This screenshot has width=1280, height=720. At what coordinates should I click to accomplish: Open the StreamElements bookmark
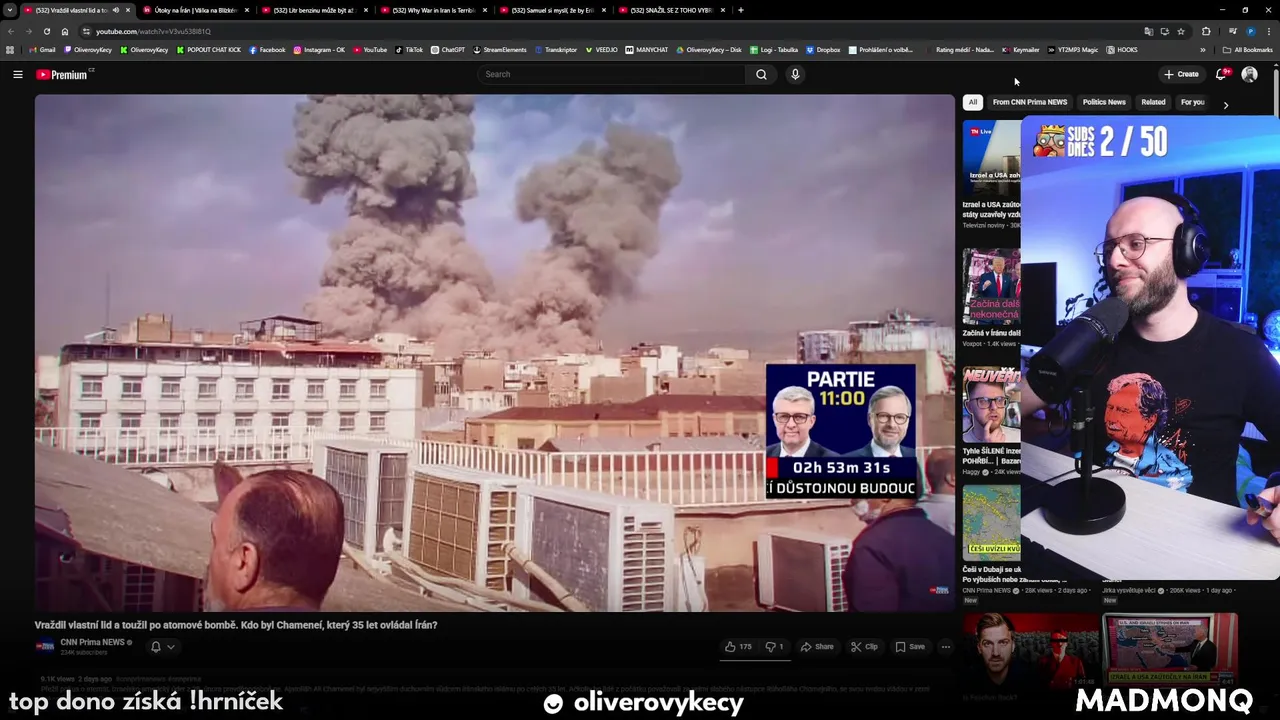[x=500, y=50]
